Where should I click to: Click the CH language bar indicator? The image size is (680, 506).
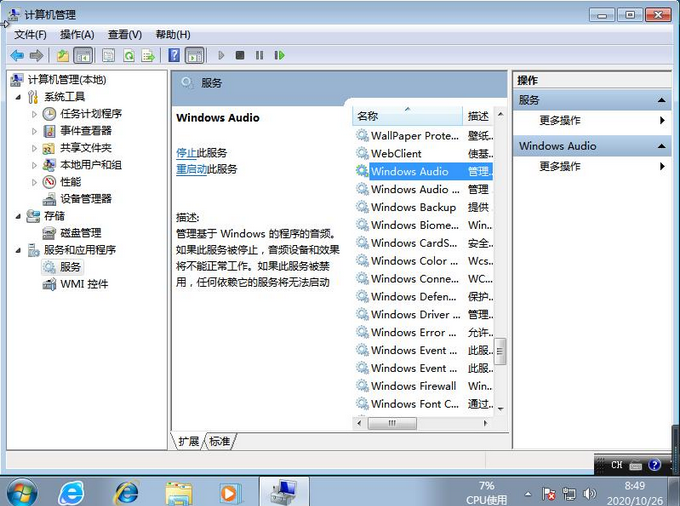[617, 465]
